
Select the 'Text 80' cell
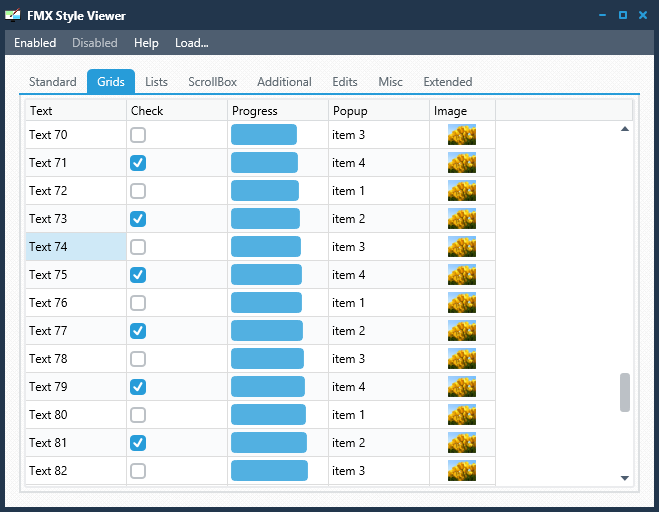[x=76, y=414]
